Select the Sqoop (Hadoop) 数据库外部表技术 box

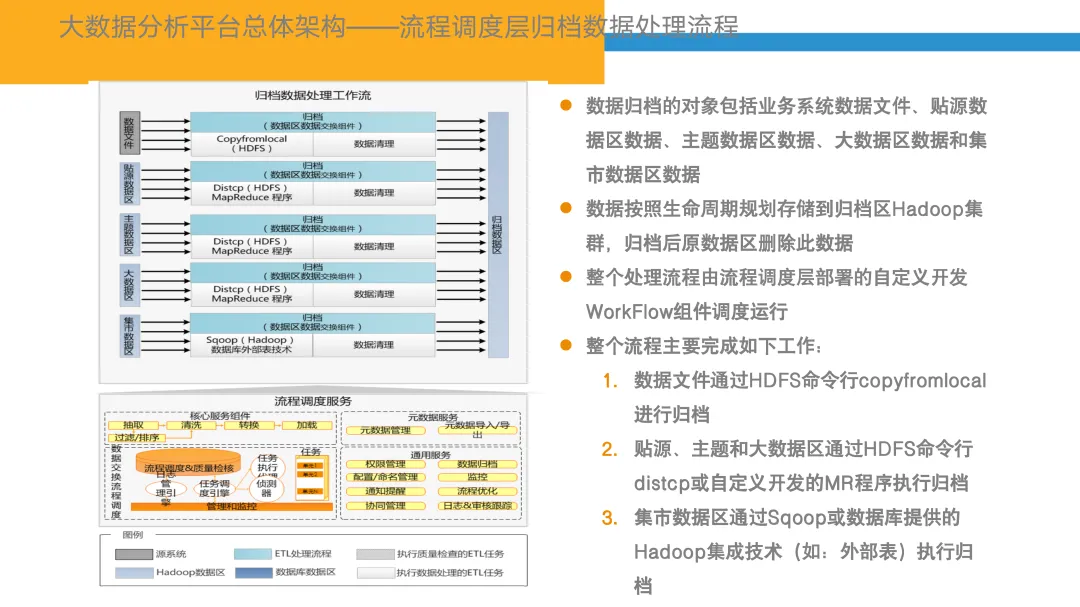pyautogui.click(x=251, y=344)
